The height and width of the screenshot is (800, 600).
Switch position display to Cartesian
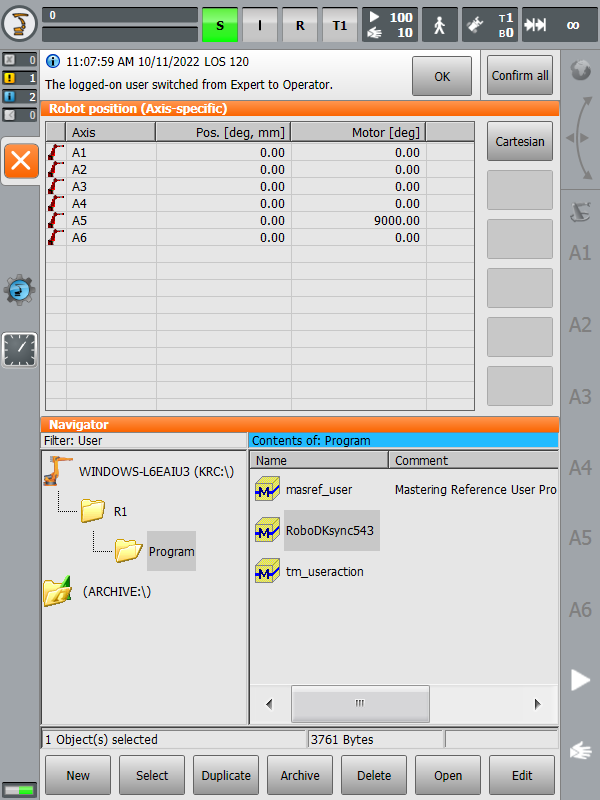pyautogui.click(x=520, y=141)
